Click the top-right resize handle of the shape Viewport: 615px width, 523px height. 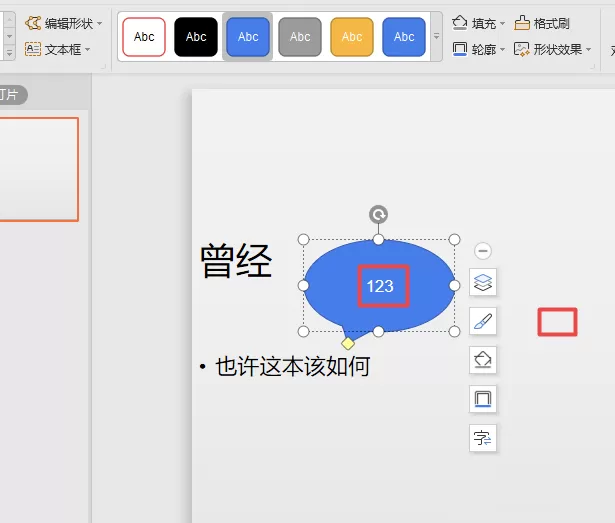(454, 239)
